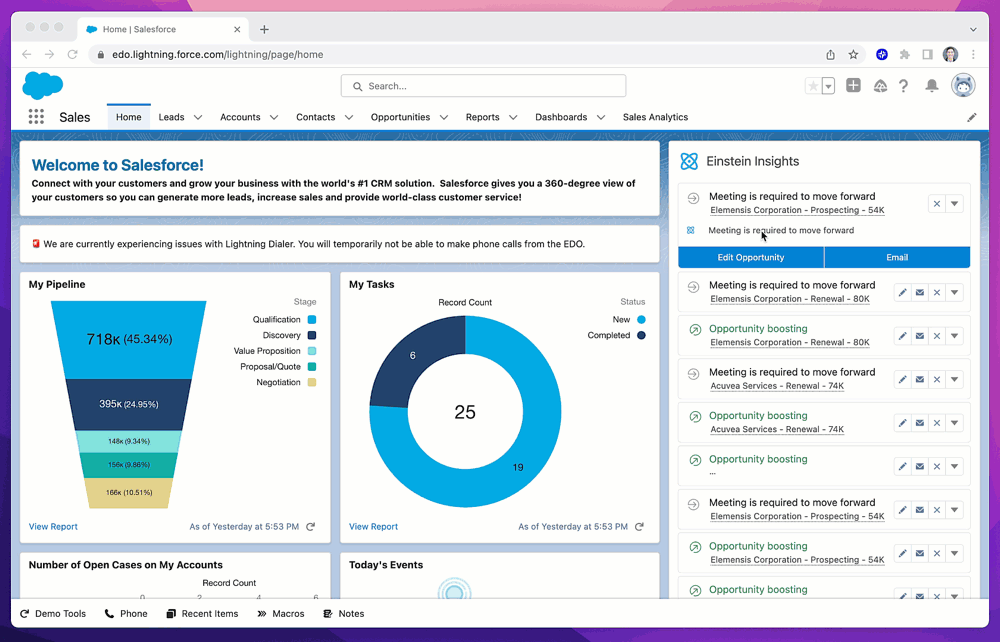This screenshot has height=642, width=1000.
Task: Edit the Elemensis Renewal 80K meeting insight
Action: 902,293
